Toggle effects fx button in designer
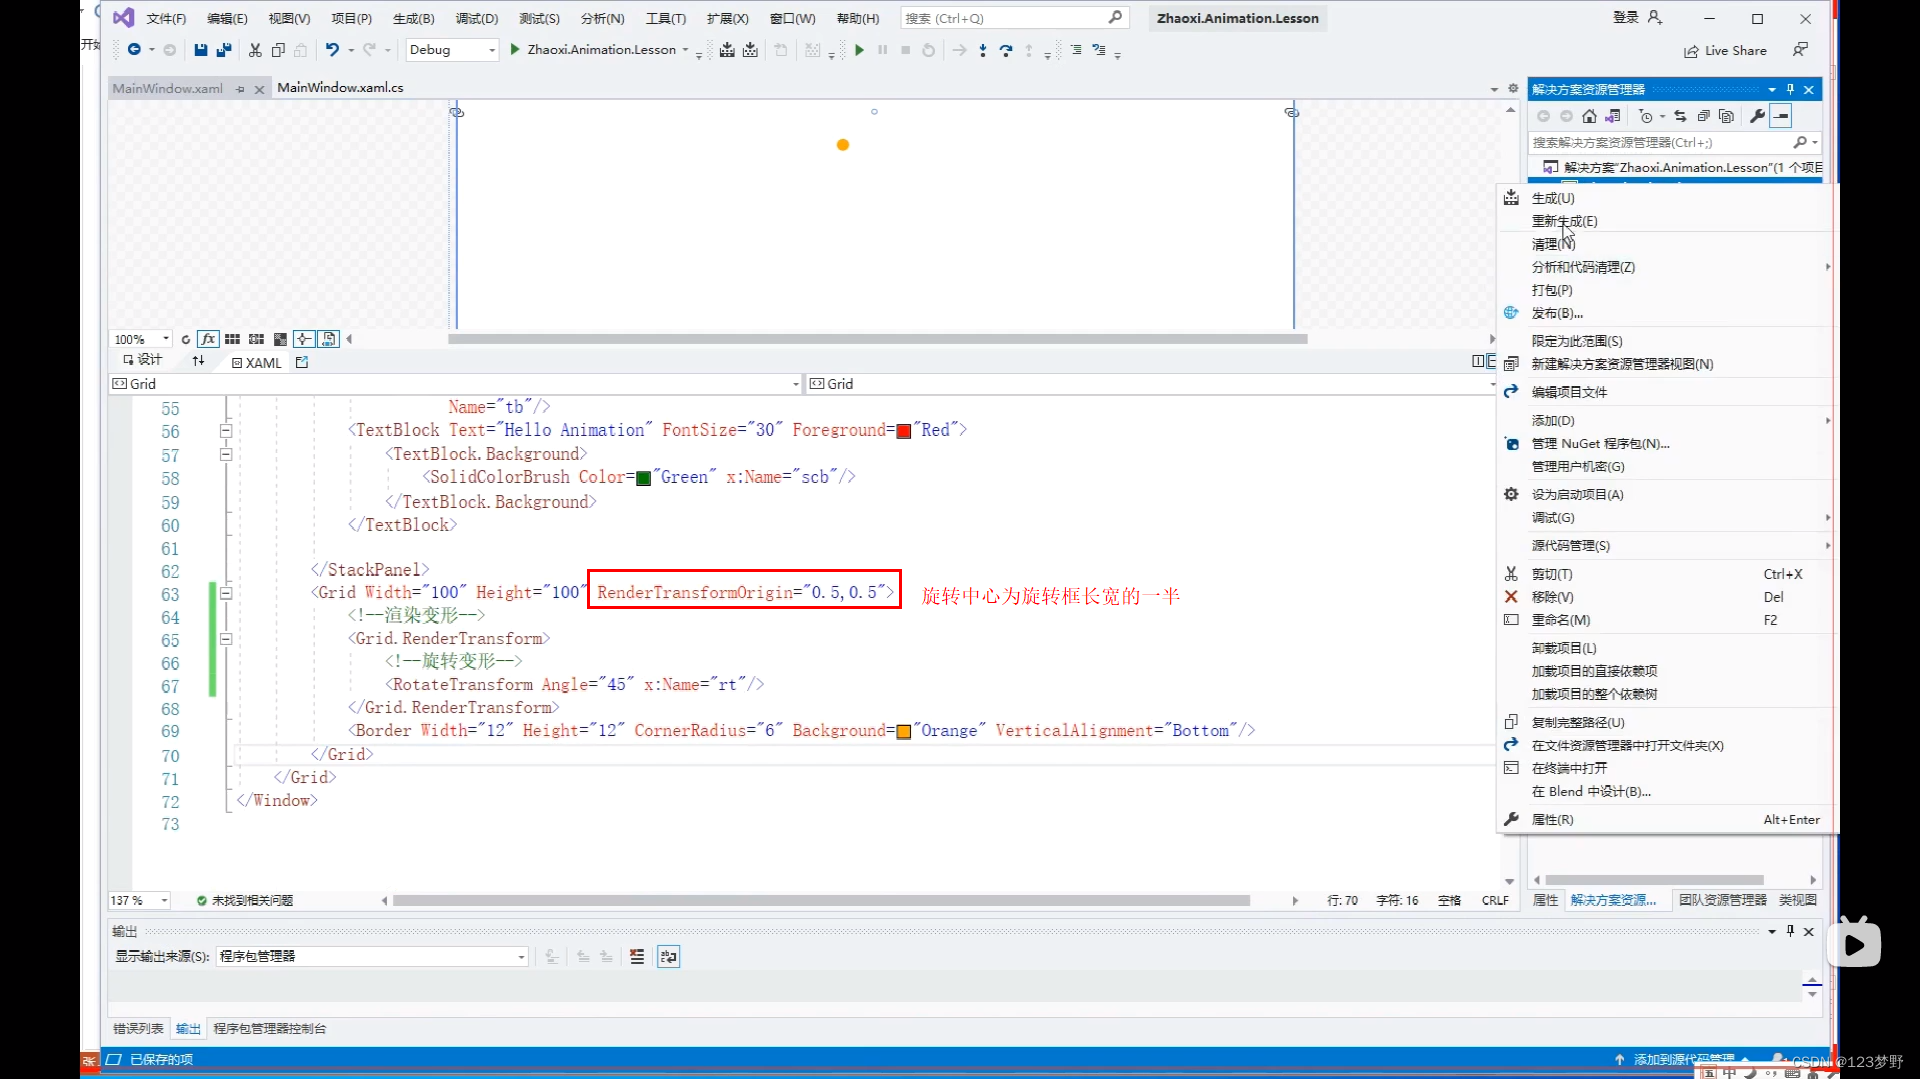 [208, 339]
